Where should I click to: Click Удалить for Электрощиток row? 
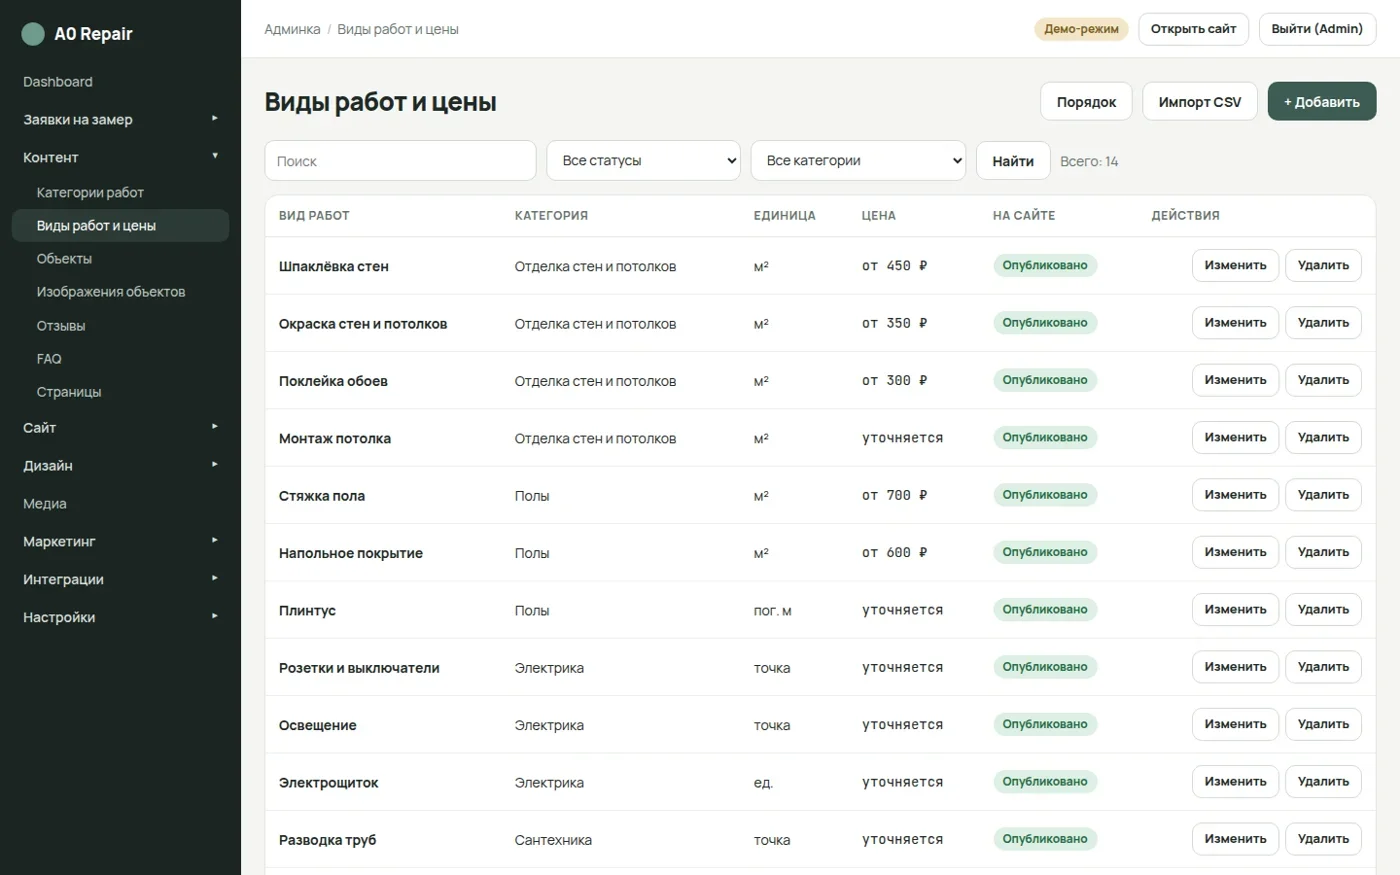(1323, 781)
